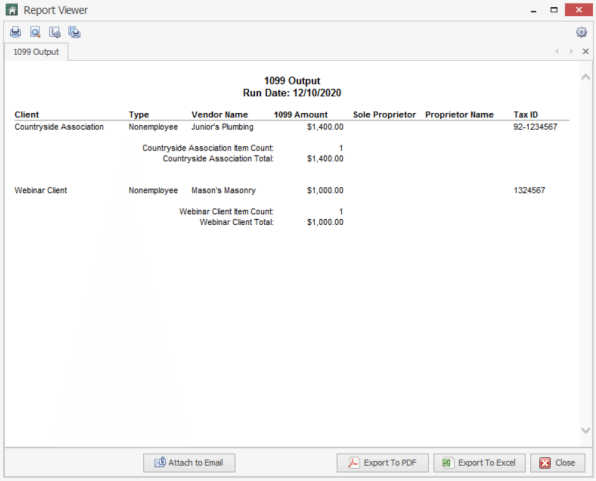Click the scrollbar down arrow
596x481 pixels.
click(586, 430)
